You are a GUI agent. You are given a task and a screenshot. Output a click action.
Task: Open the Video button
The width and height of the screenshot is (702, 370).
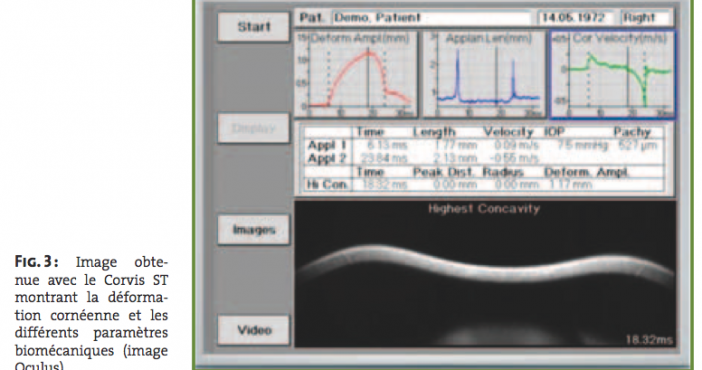coord(254,331)
